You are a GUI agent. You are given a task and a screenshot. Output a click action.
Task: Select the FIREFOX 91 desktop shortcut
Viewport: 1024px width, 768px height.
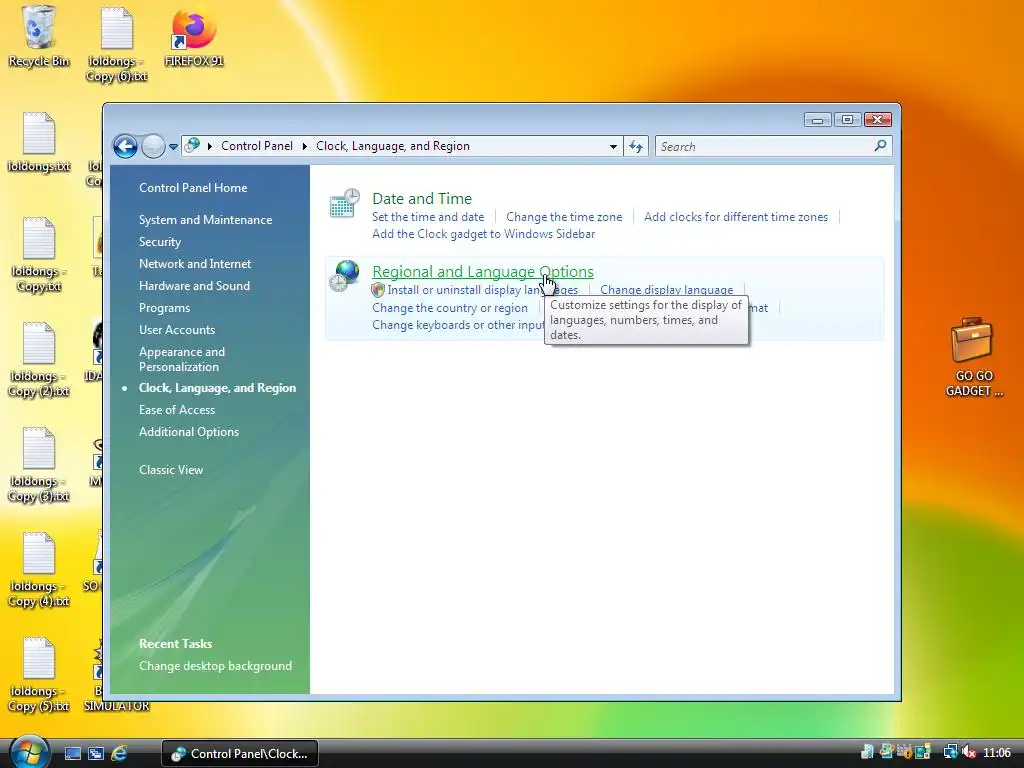pyautogui.click(x=194, y=38)
